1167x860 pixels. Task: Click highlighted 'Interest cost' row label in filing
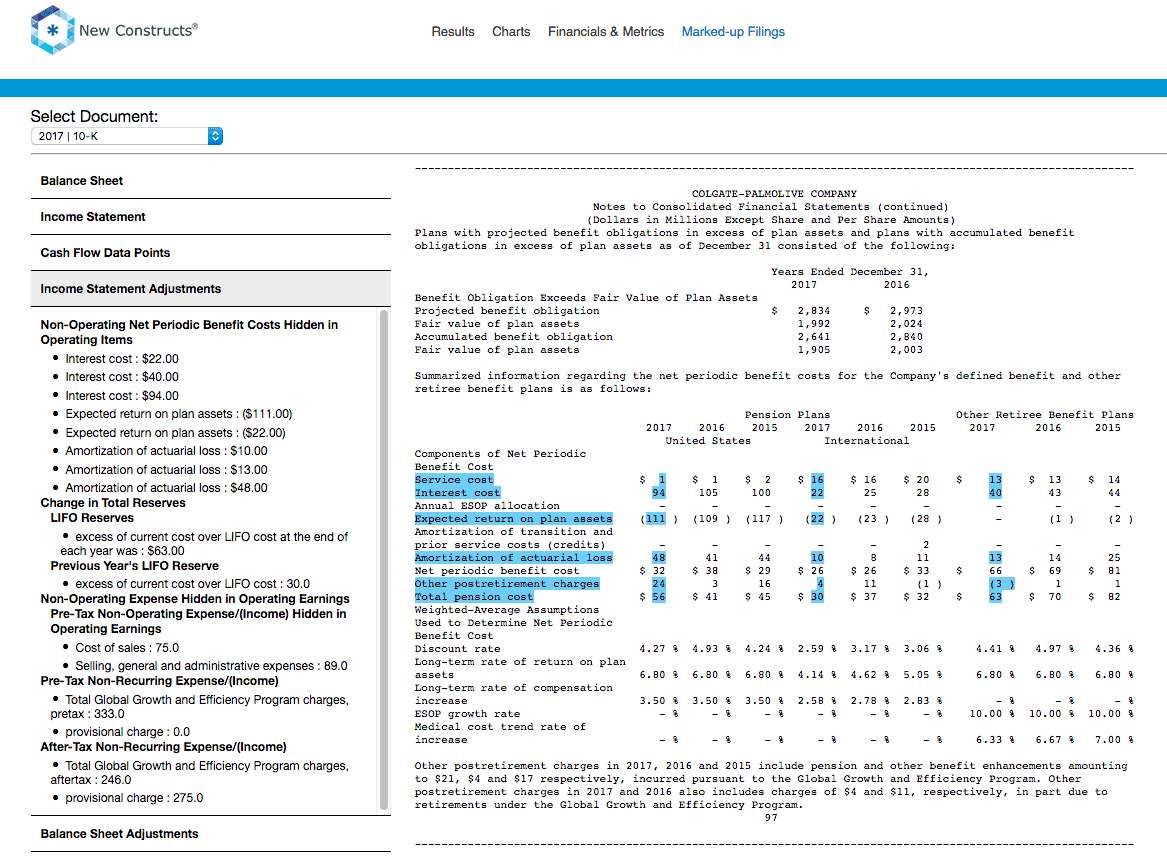coord(457,492)
